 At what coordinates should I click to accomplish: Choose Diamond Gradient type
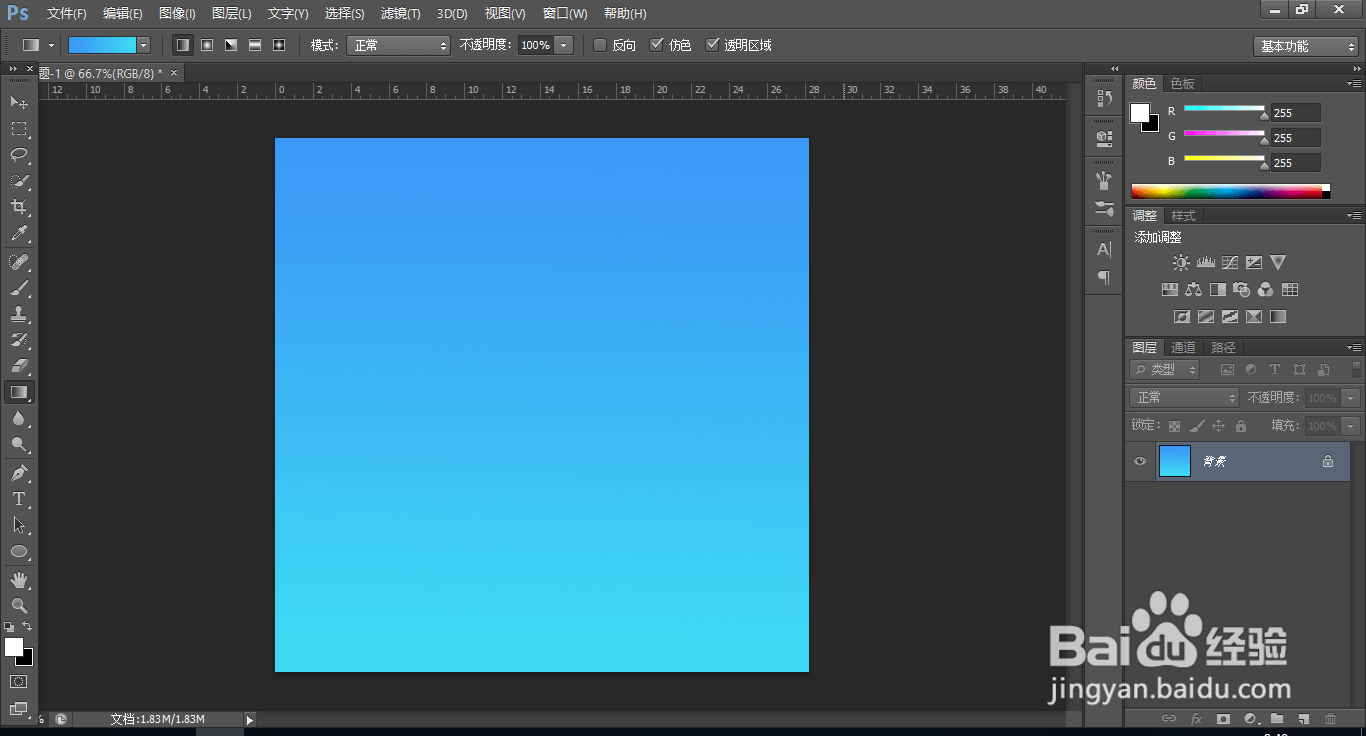pos(279,45)
